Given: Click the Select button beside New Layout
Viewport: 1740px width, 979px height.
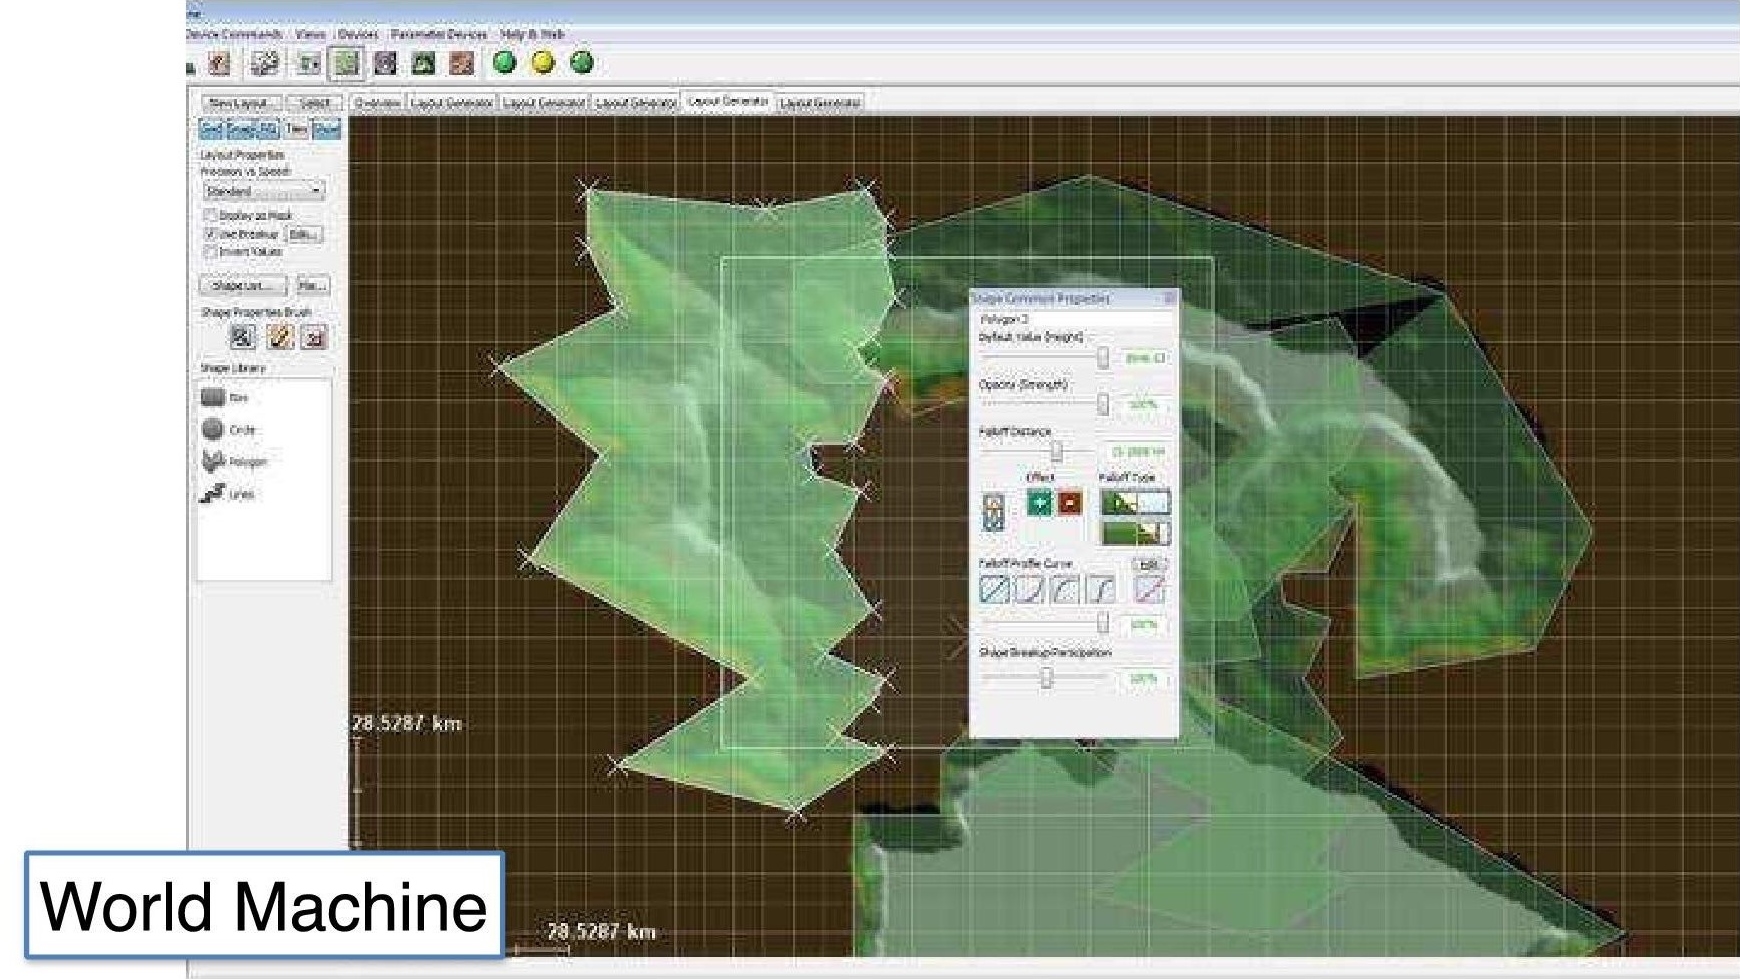Looking at the screenshot, I should point(315,103).
